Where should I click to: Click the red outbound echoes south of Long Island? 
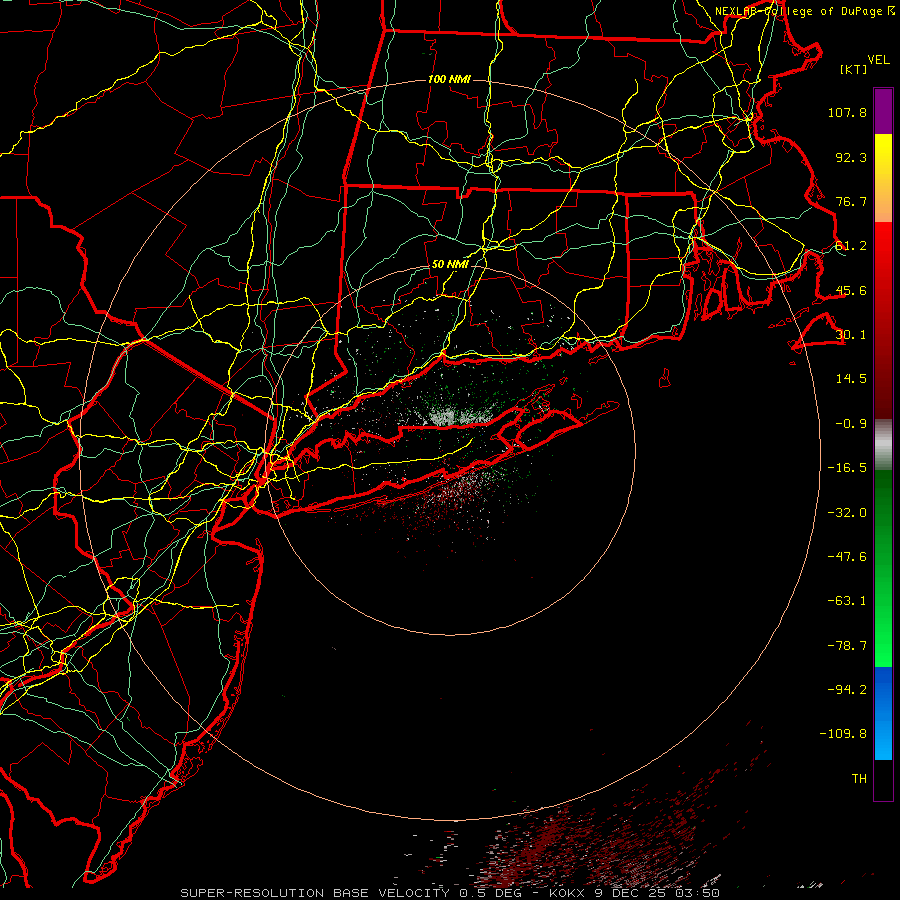pos(453,499)
